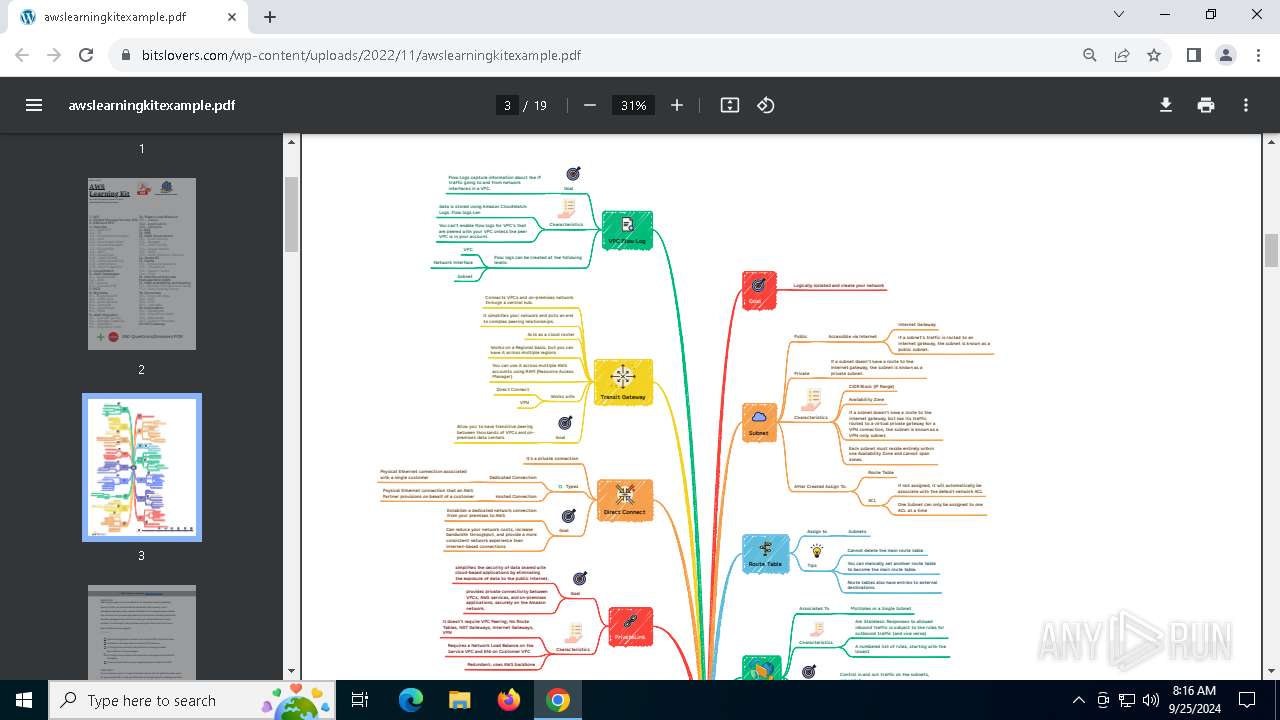This screenshot has height=720, width=1280.
Task: View the site information lock icon
Action: point(126,55)
